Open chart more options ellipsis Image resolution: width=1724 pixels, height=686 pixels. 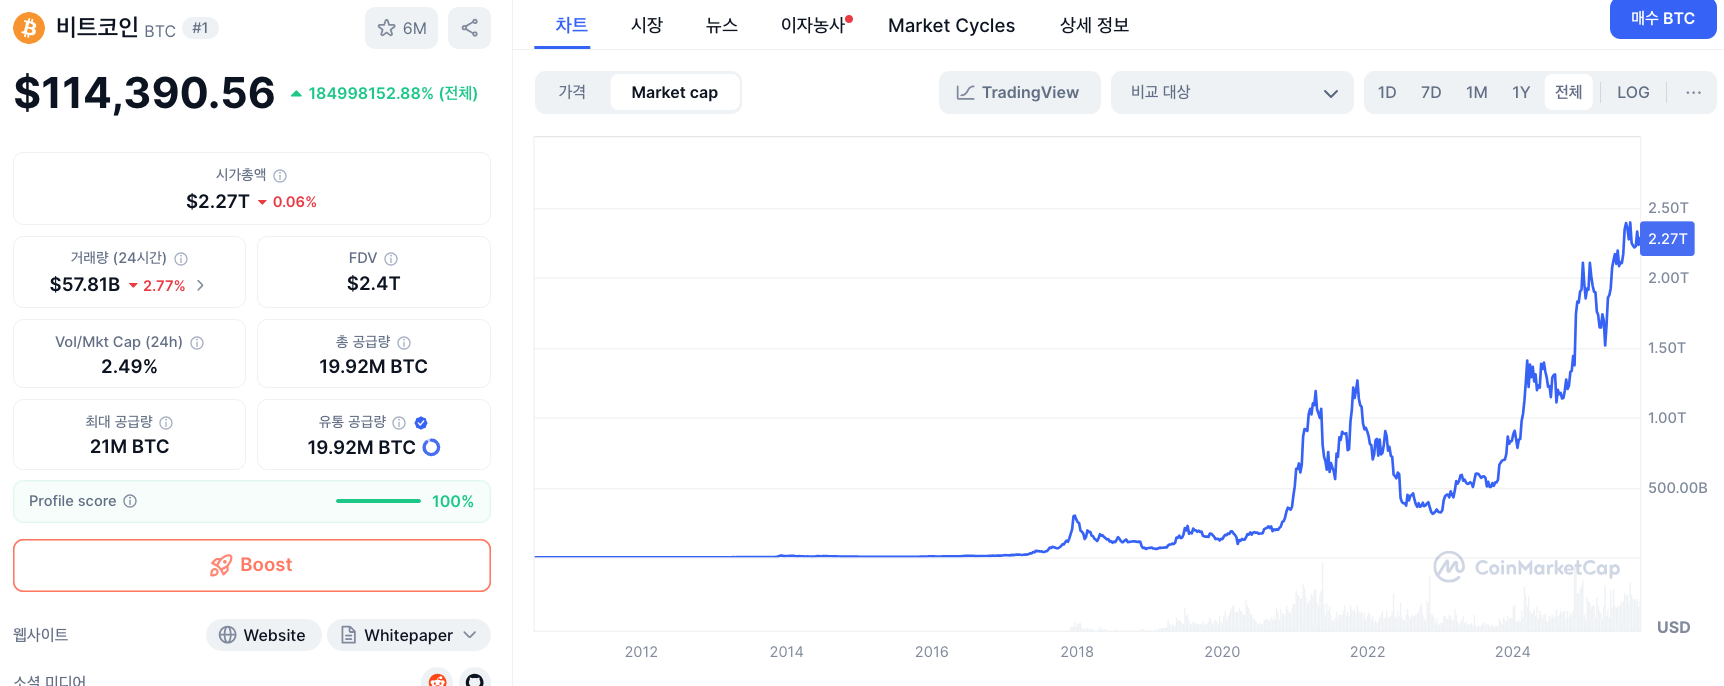[x=1693, y=92]
